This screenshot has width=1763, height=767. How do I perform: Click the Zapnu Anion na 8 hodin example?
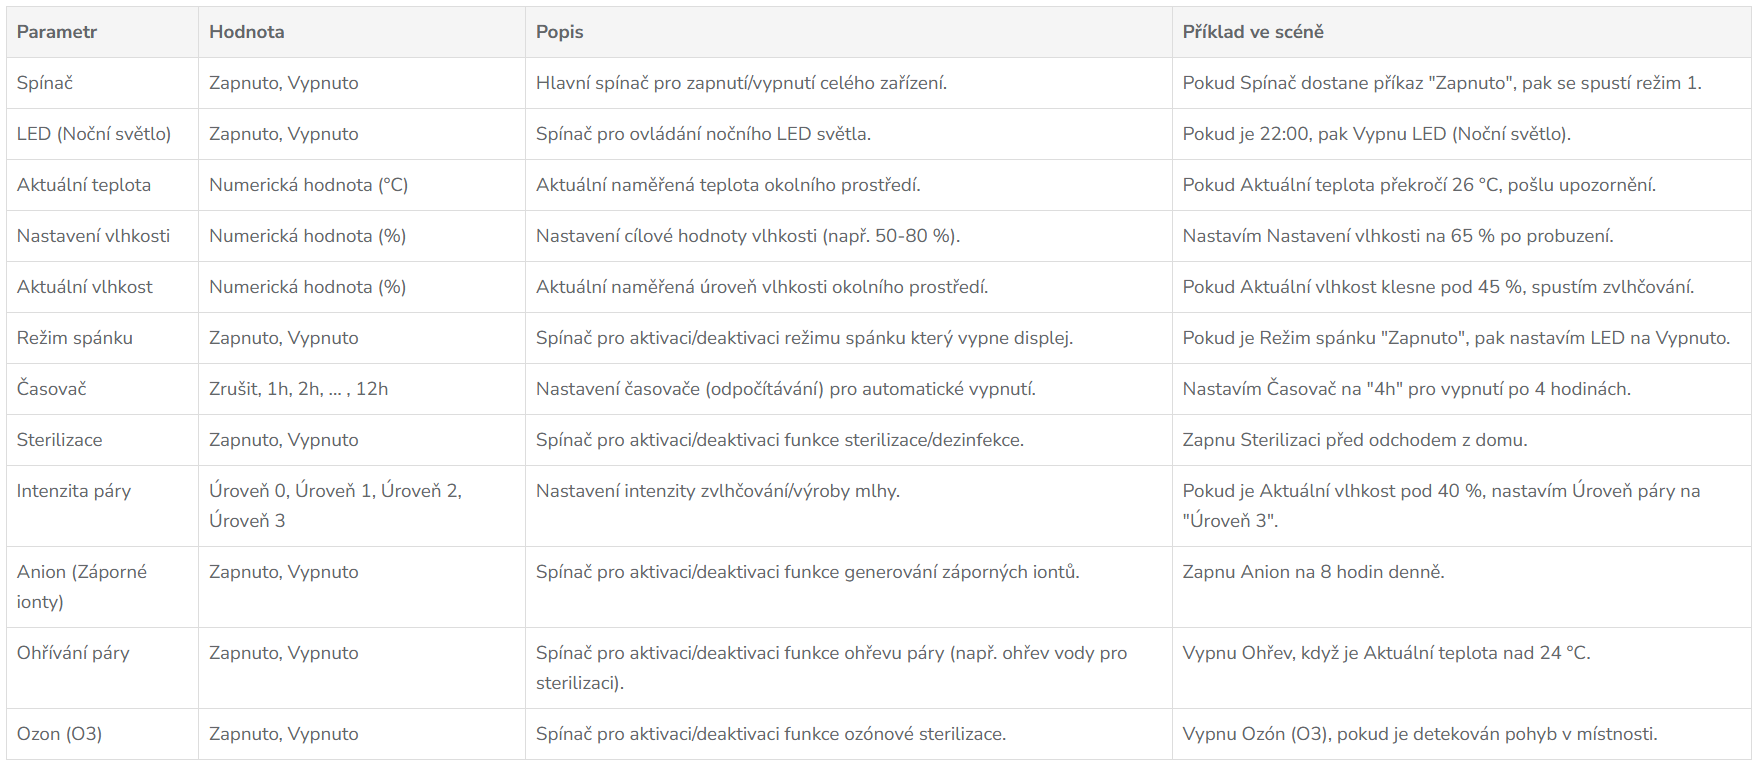pyautogui.click(x=1313, y=572)
